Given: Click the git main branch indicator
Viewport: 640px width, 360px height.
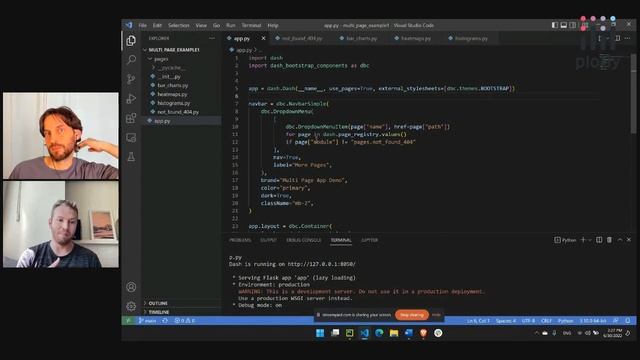Looking at the screenshot, I should [147, 321].
